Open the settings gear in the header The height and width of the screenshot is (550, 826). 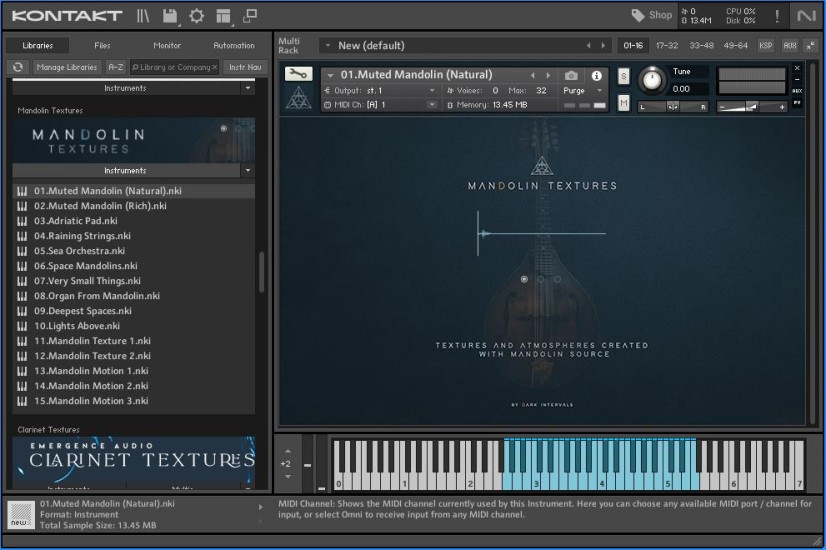196,15
